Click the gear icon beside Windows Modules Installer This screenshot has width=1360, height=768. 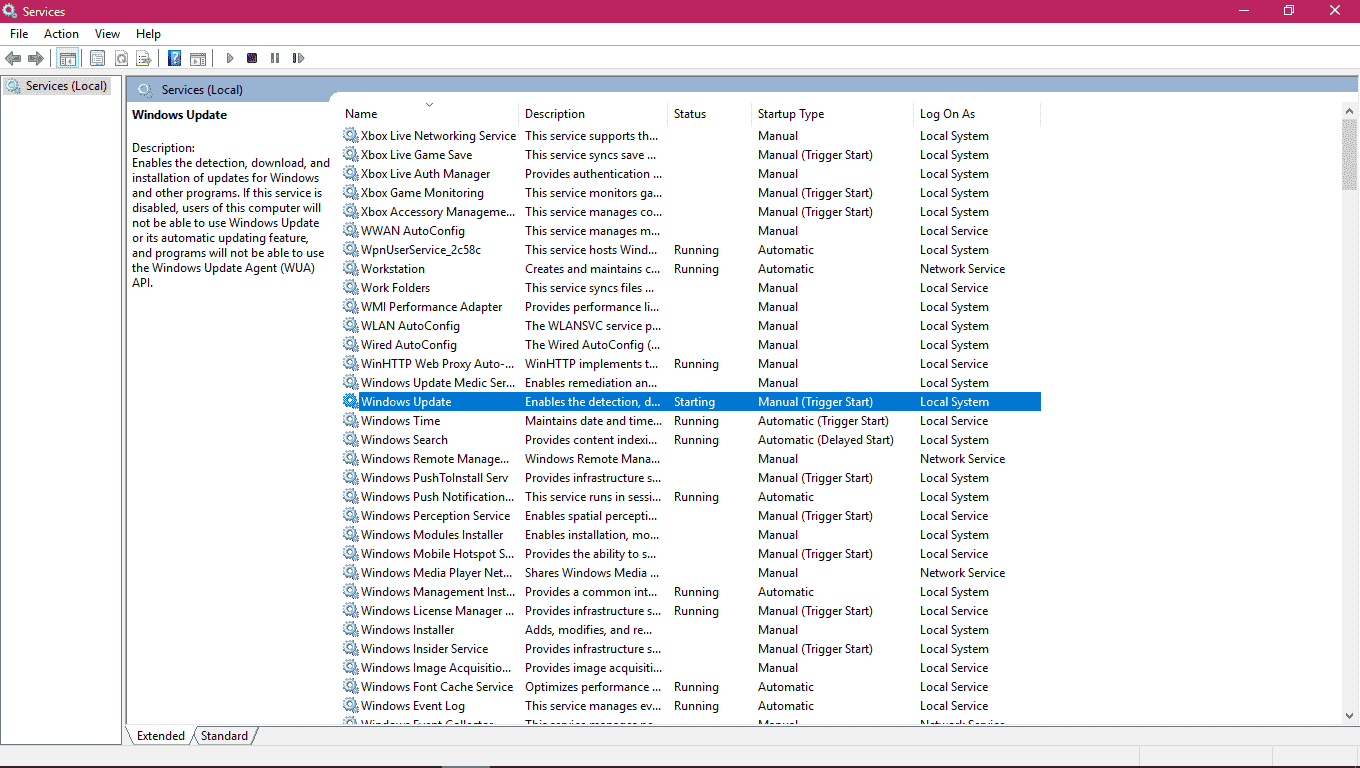pyautogui.click(x=350, y=535)
